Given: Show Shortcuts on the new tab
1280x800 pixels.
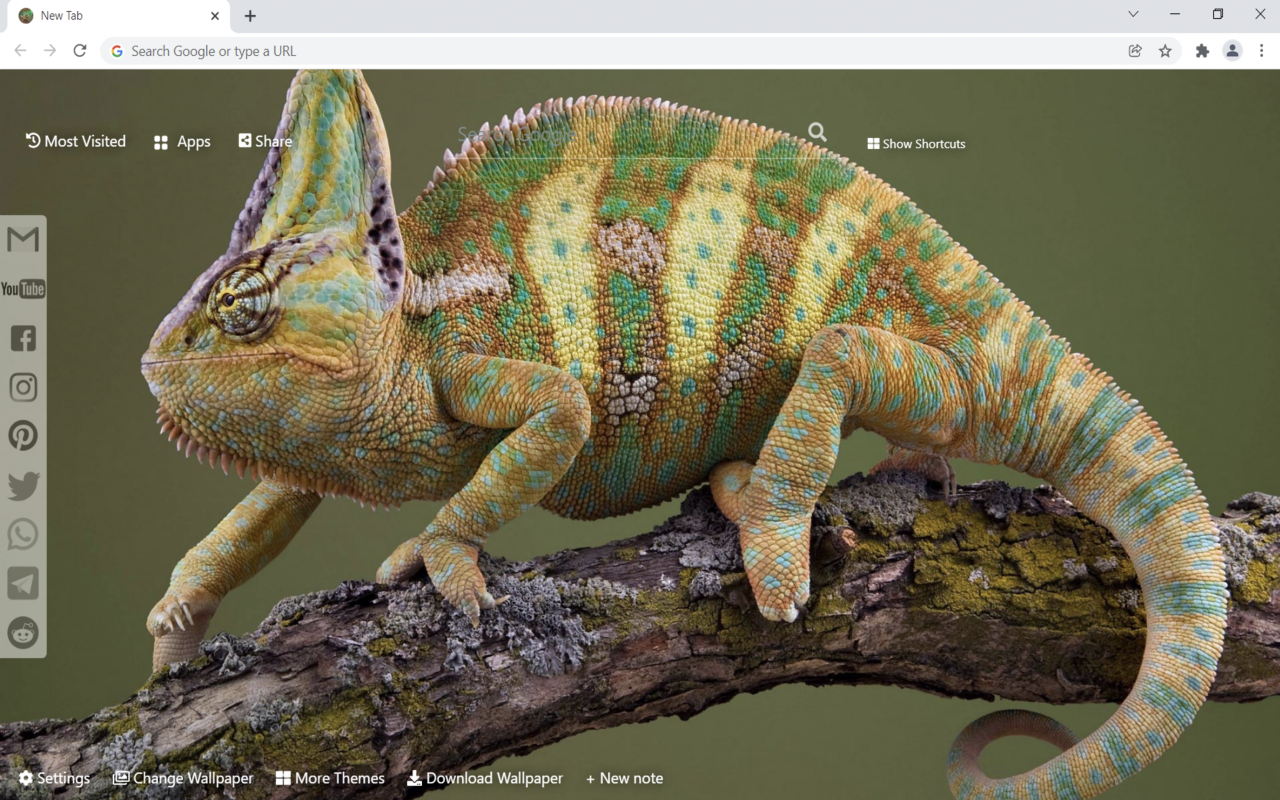Looking at the screenshot, I should [x=916, y=144].
